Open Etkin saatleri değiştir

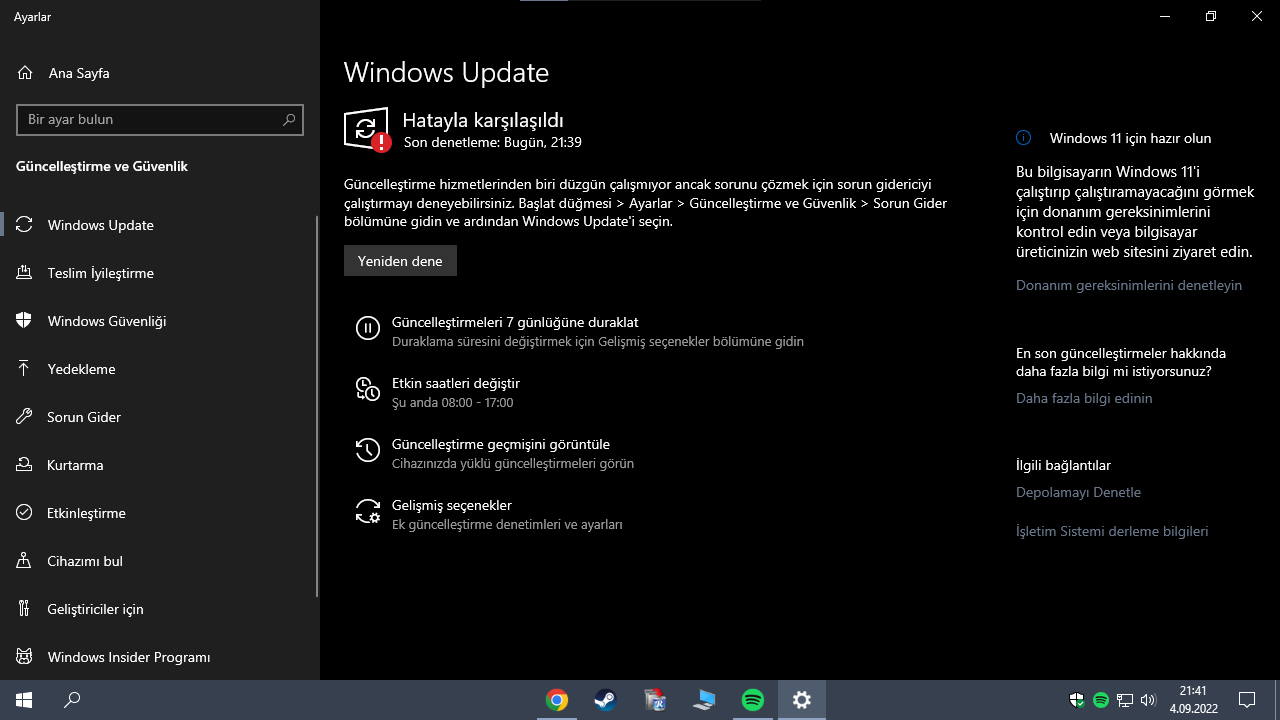(x=456, y=383)
